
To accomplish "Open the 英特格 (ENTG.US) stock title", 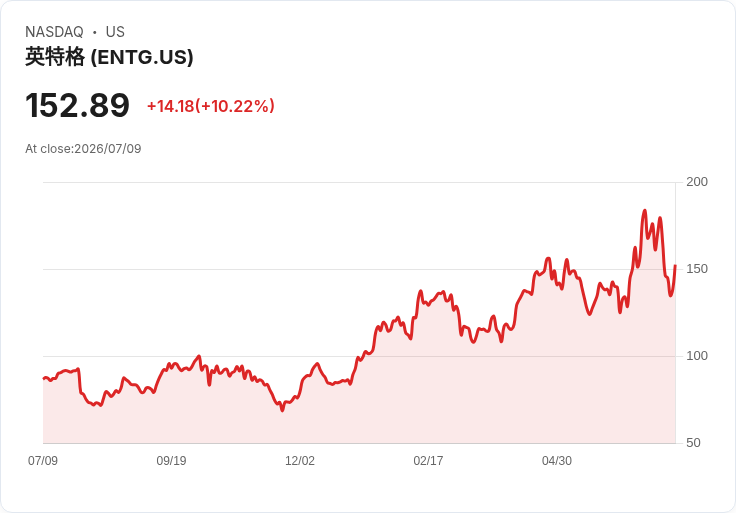I will click(109, 57).
